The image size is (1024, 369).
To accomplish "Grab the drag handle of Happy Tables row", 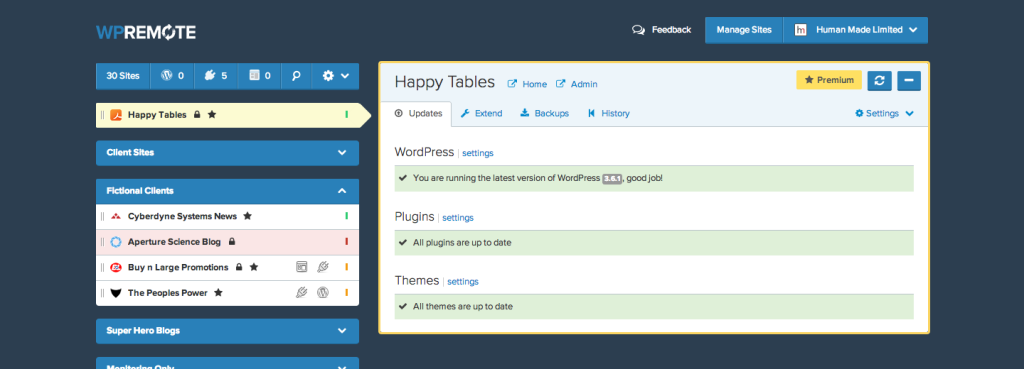I will (103, 115).
